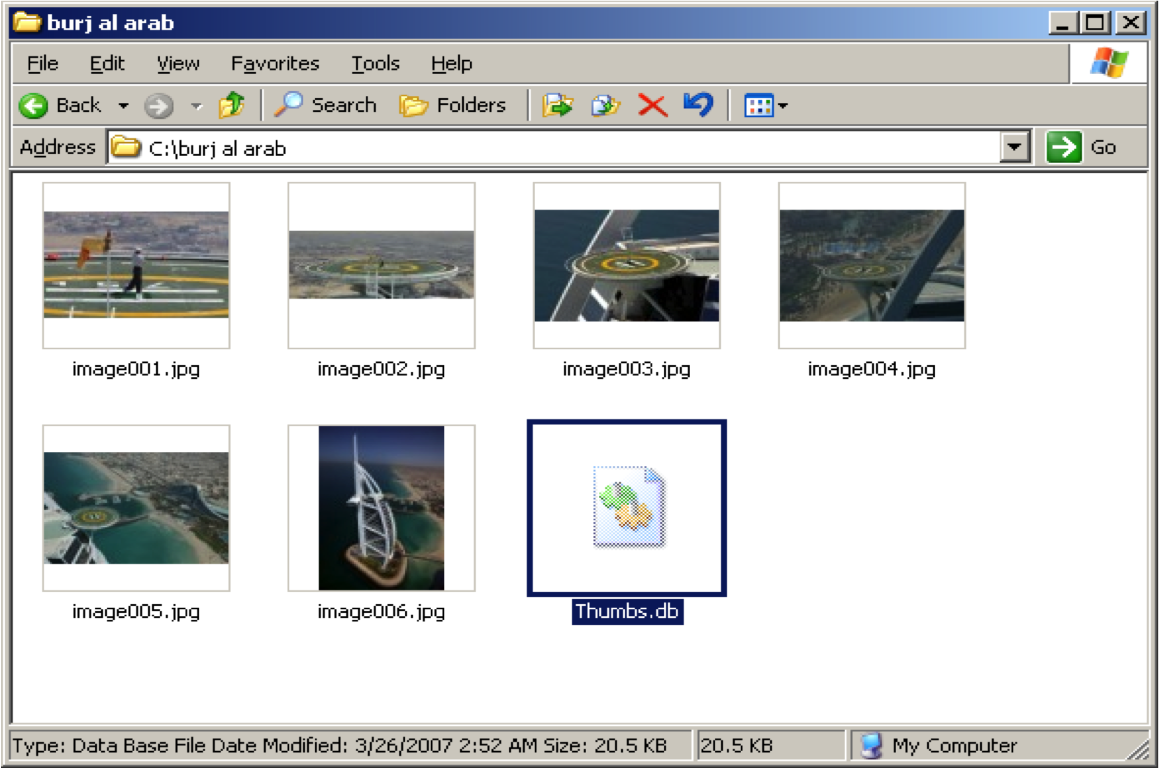Click the Forward navigation arrow icon
This screenshot has width=1159, height=769.
click(158, 105)
